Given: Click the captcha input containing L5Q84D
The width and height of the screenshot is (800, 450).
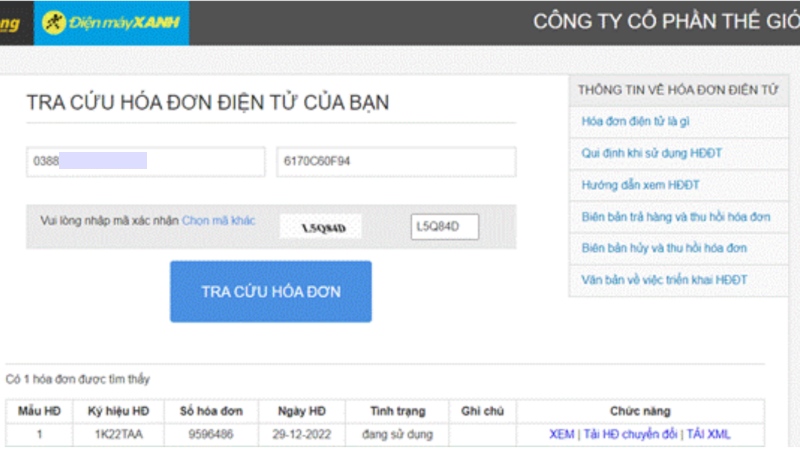Looking at the screenshot, I should click(445, 227).
